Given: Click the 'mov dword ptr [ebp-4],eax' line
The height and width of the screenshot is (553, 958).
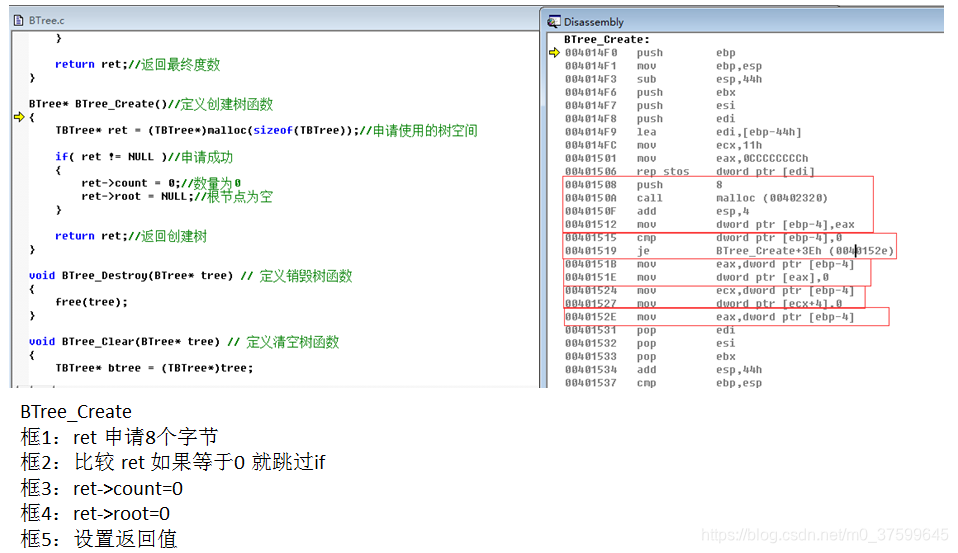Looking at the screenshot, I should (x=709, y=225).
